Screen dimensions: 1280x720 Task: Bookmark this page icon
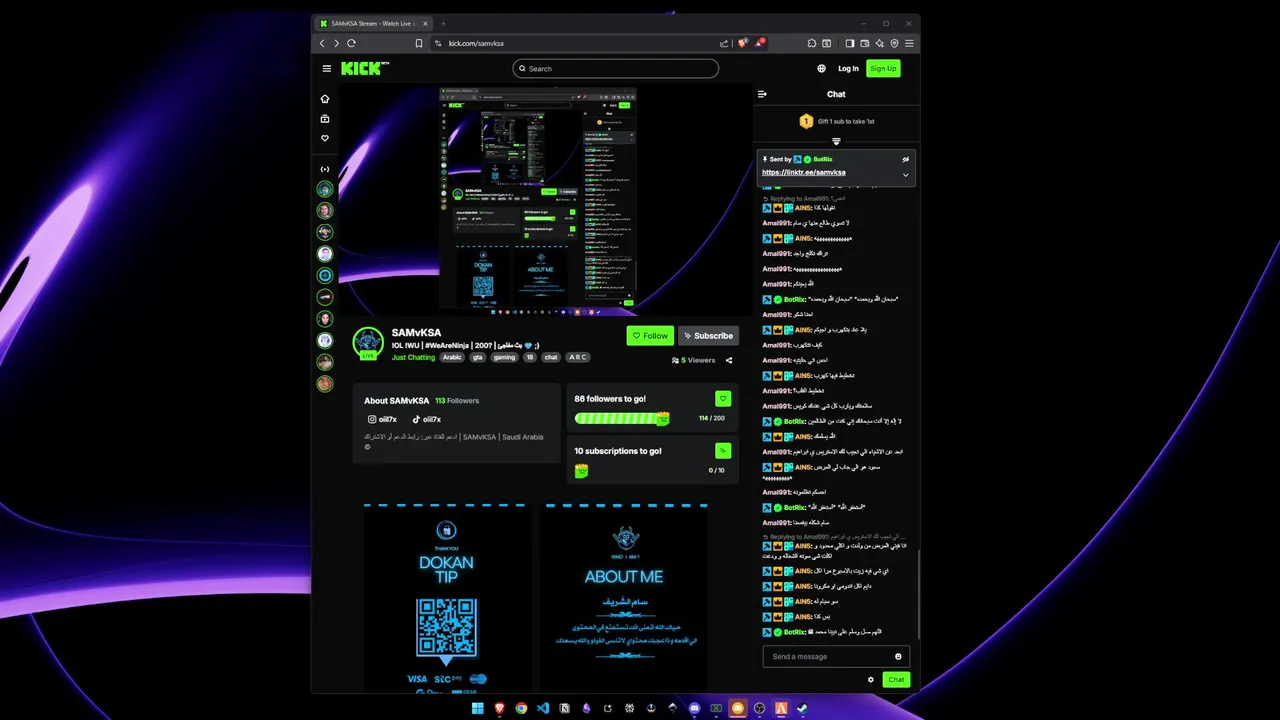coord(419,43)
